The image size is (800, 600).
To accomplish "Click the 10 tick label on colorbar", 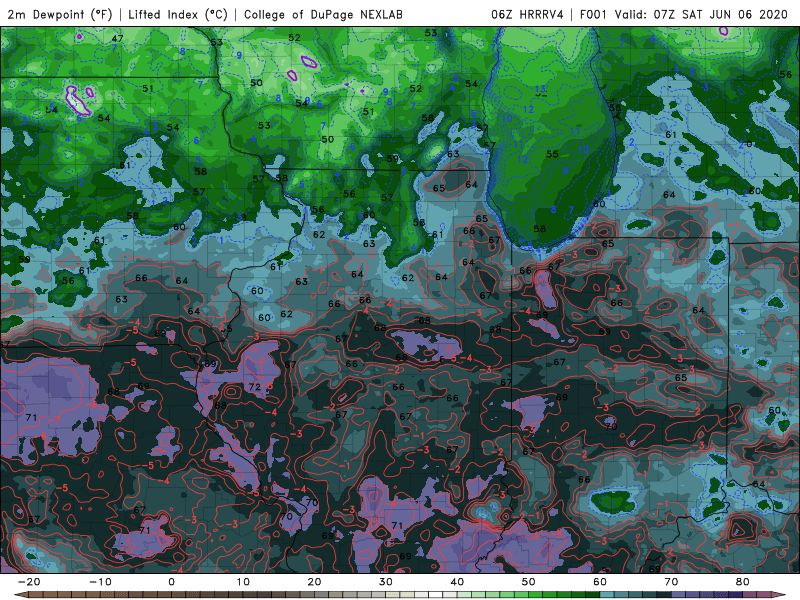I will pos(243,582).
